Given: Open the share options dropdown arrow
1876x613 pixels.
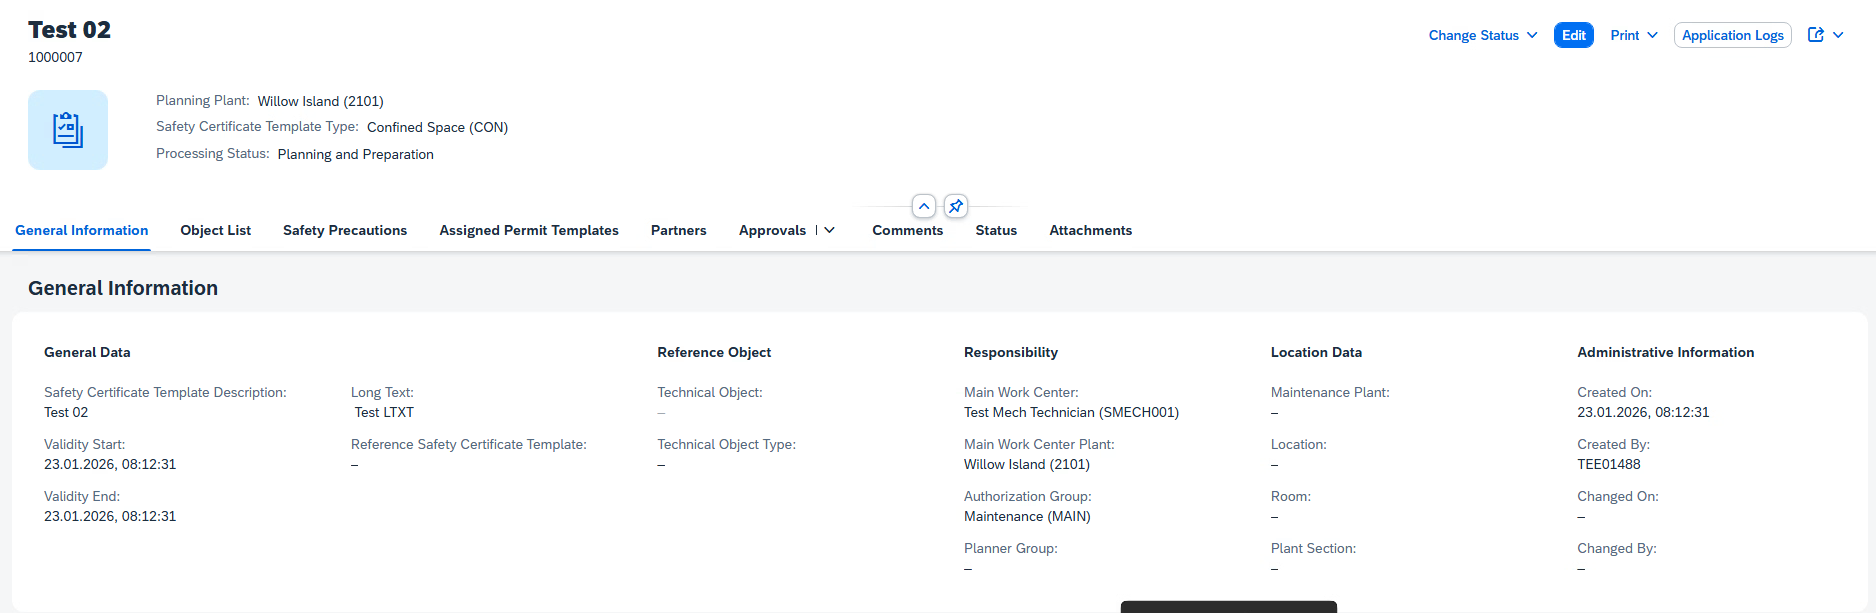Looking at the screenshot, I should tap(1838, 35).
